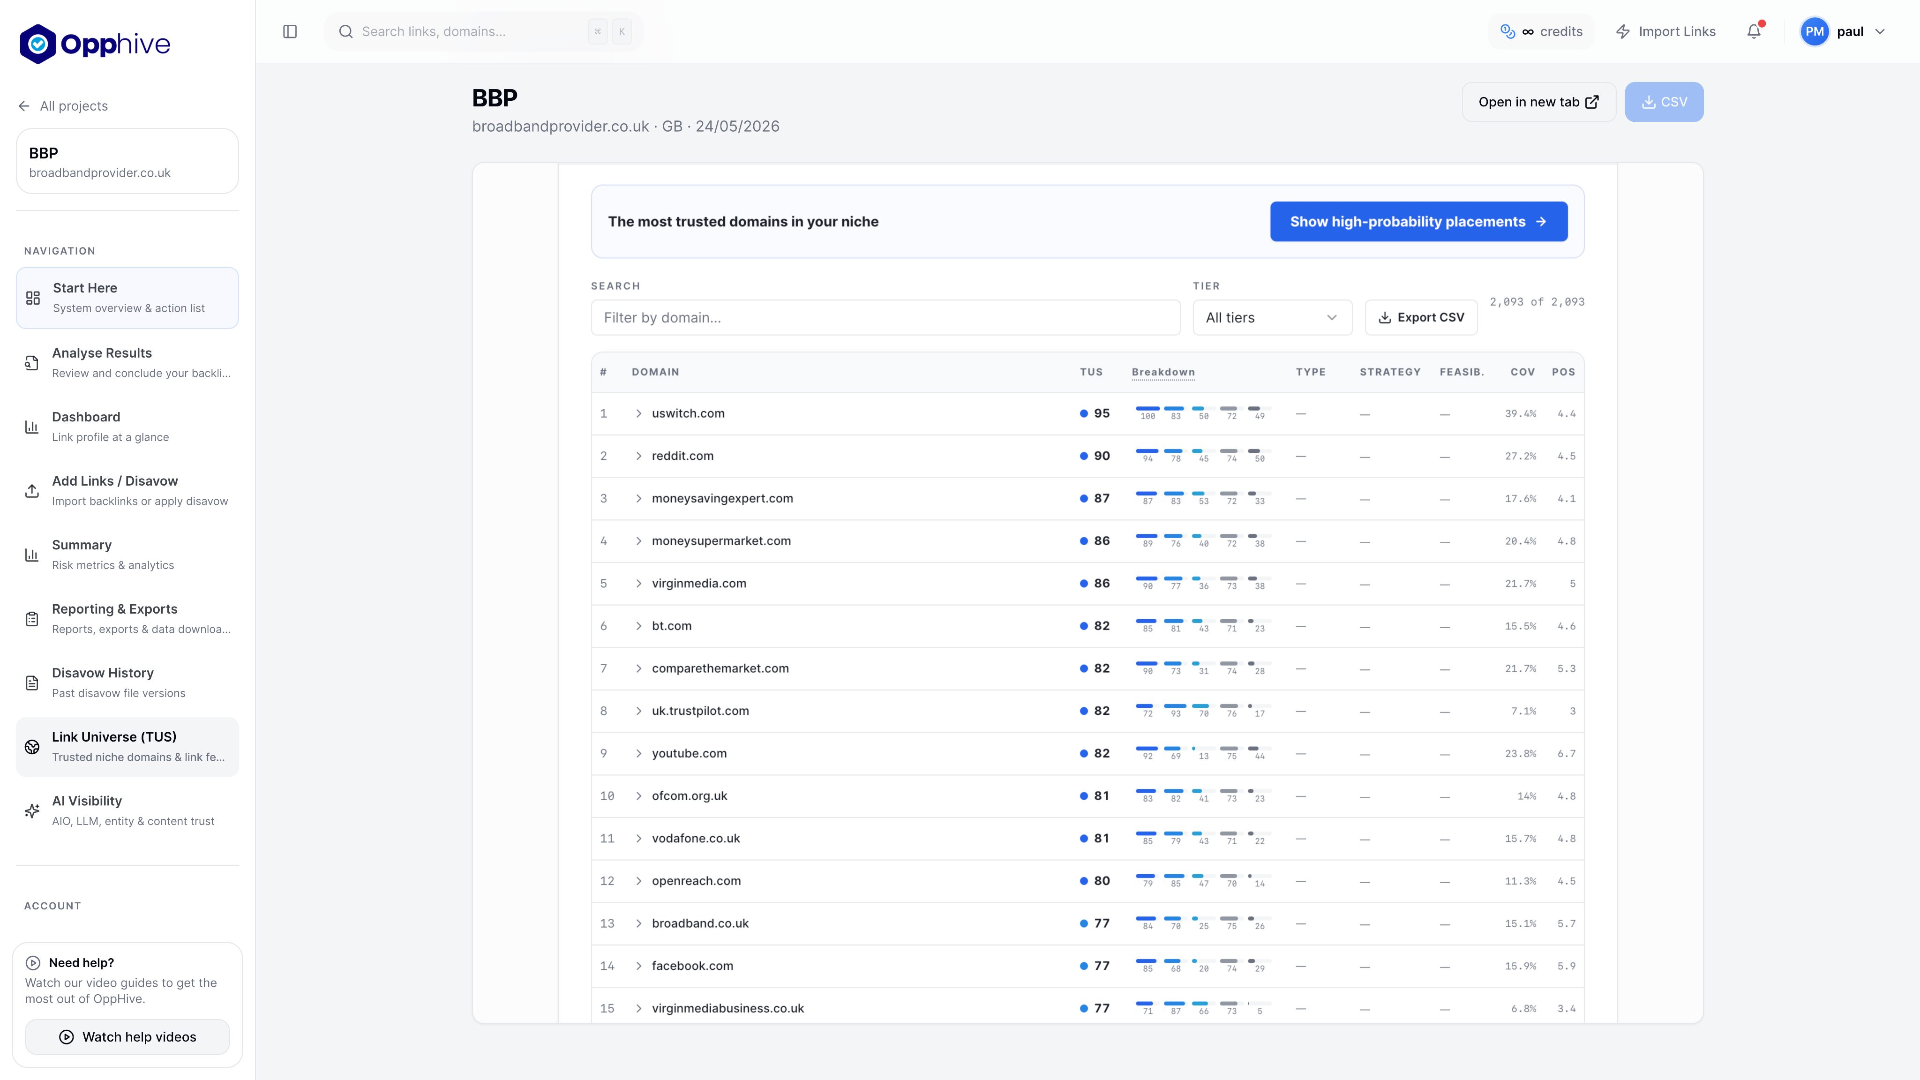Click the broadband.co.uk domain text
Screen dimensions: 1920x1080
coord(700,924)
